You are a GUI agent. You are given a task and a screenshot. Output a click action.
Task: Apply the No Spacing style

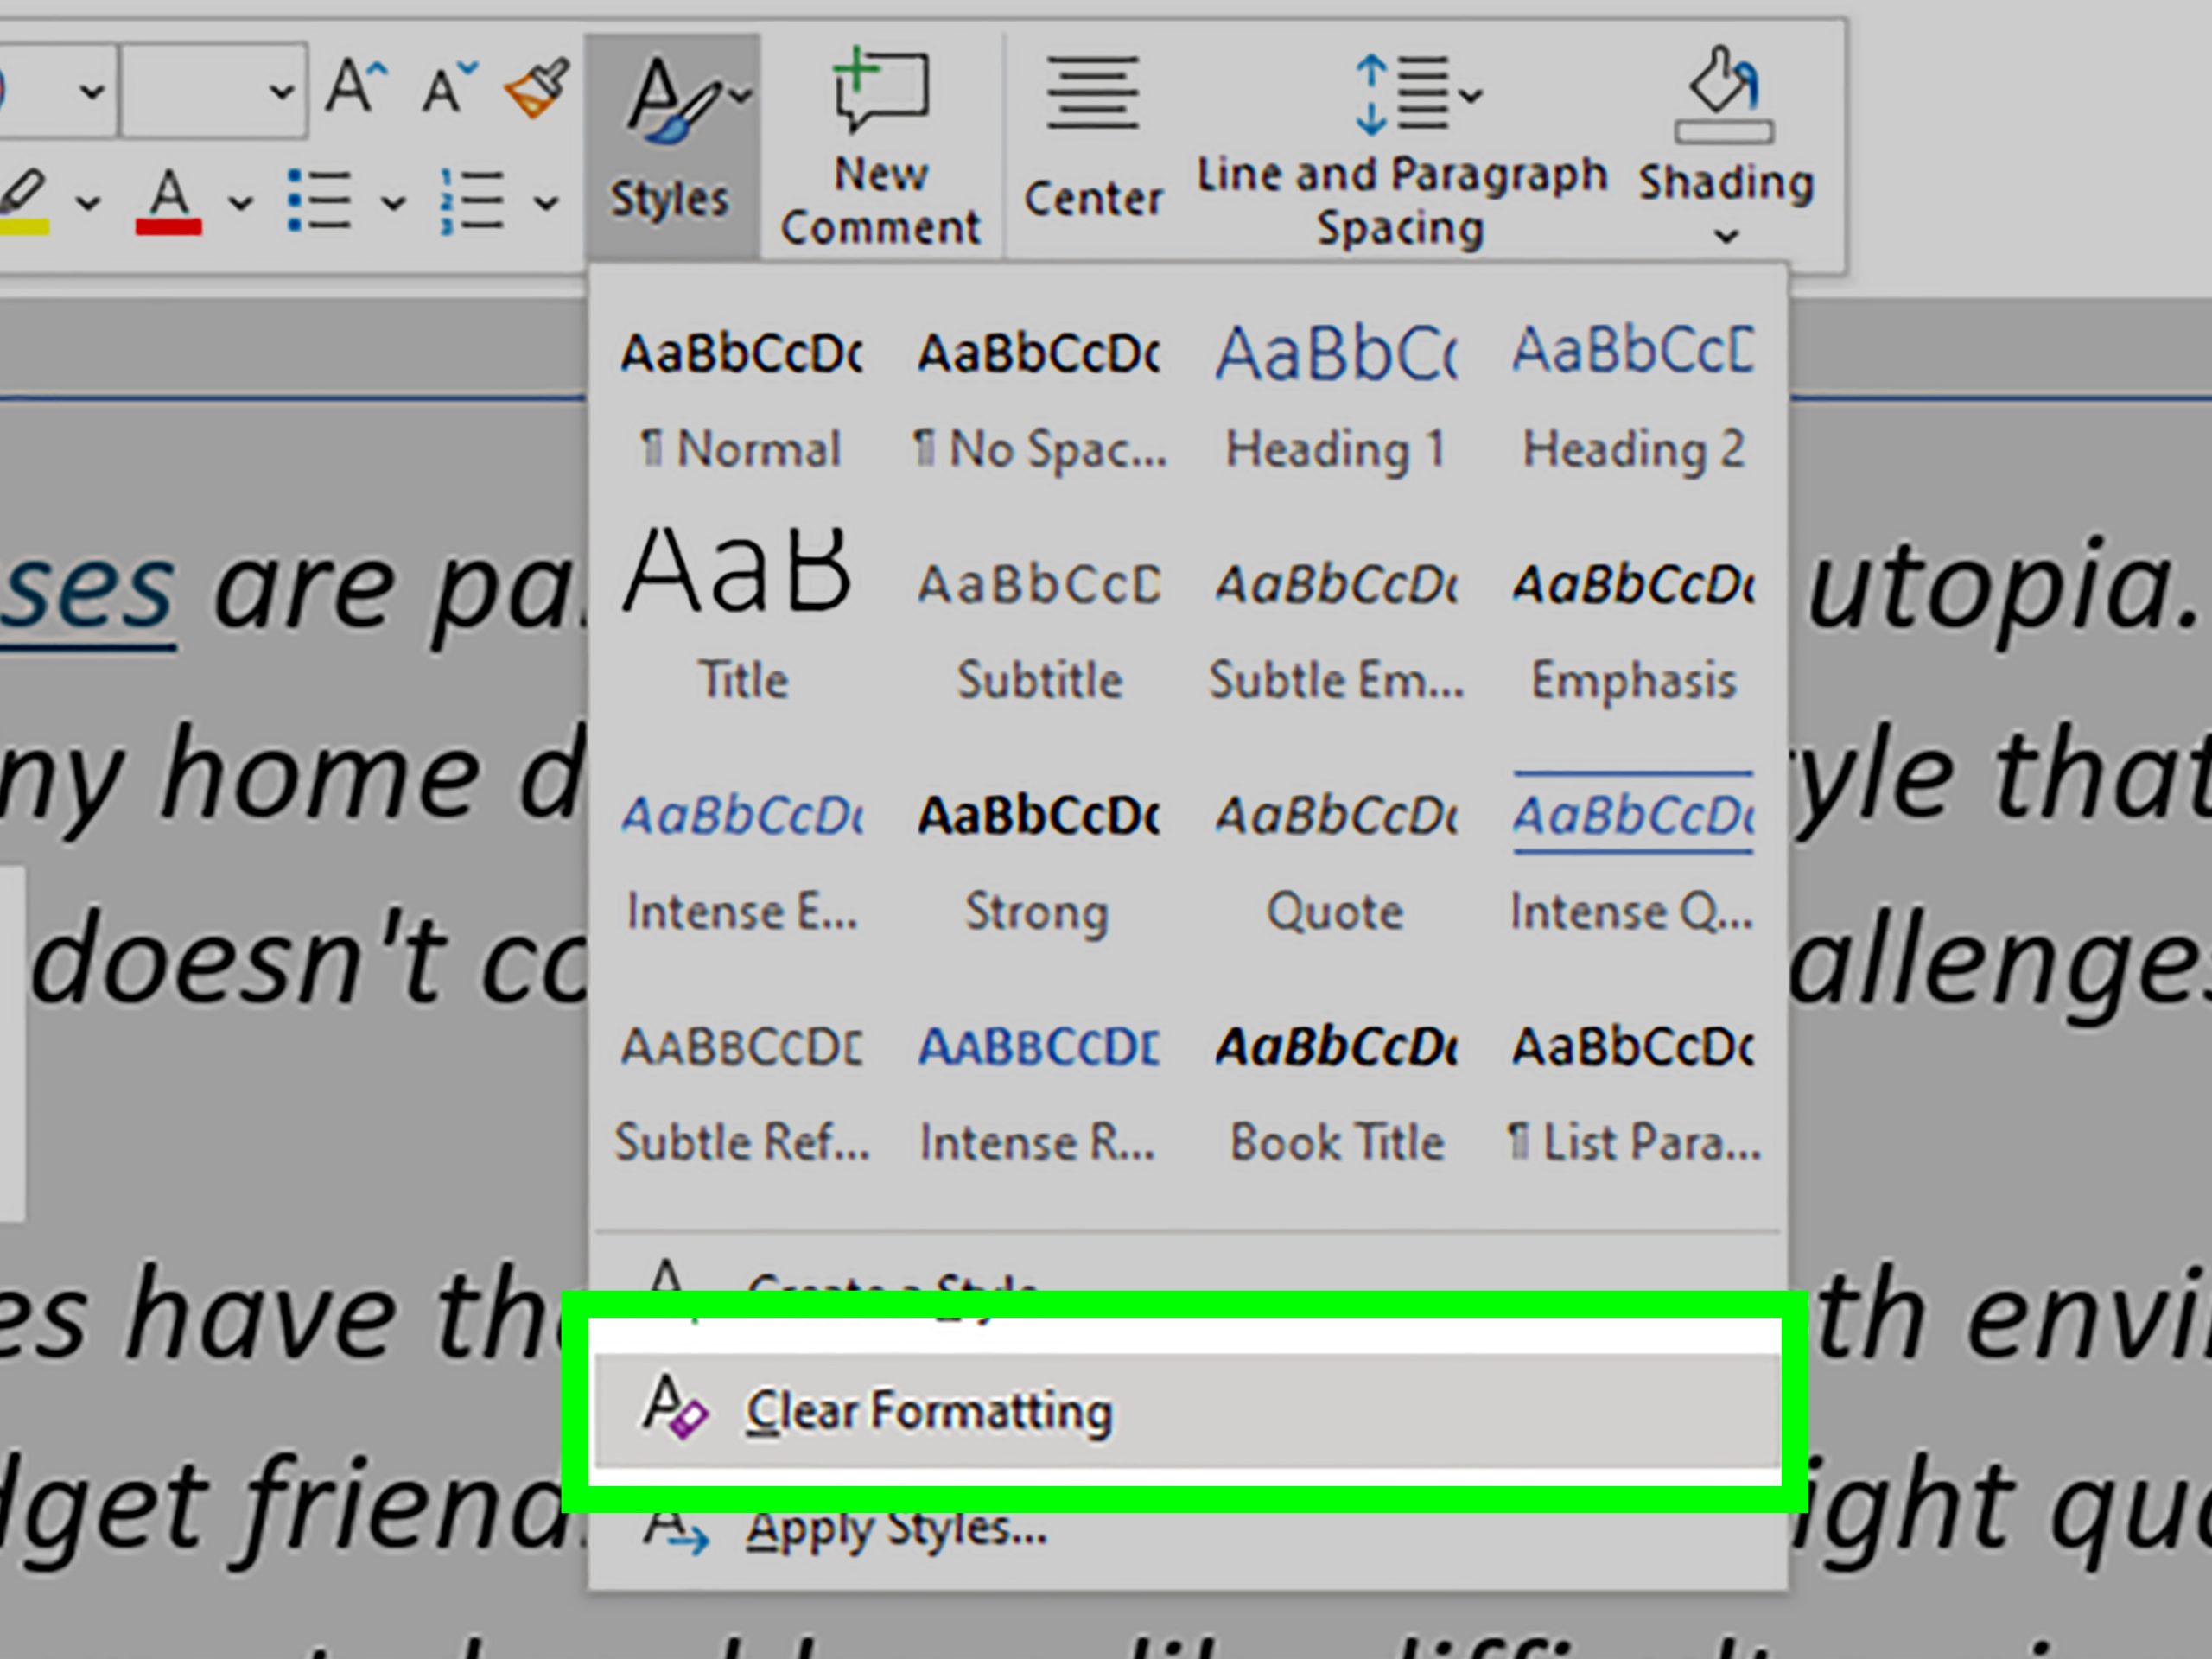click(1039, 398)
